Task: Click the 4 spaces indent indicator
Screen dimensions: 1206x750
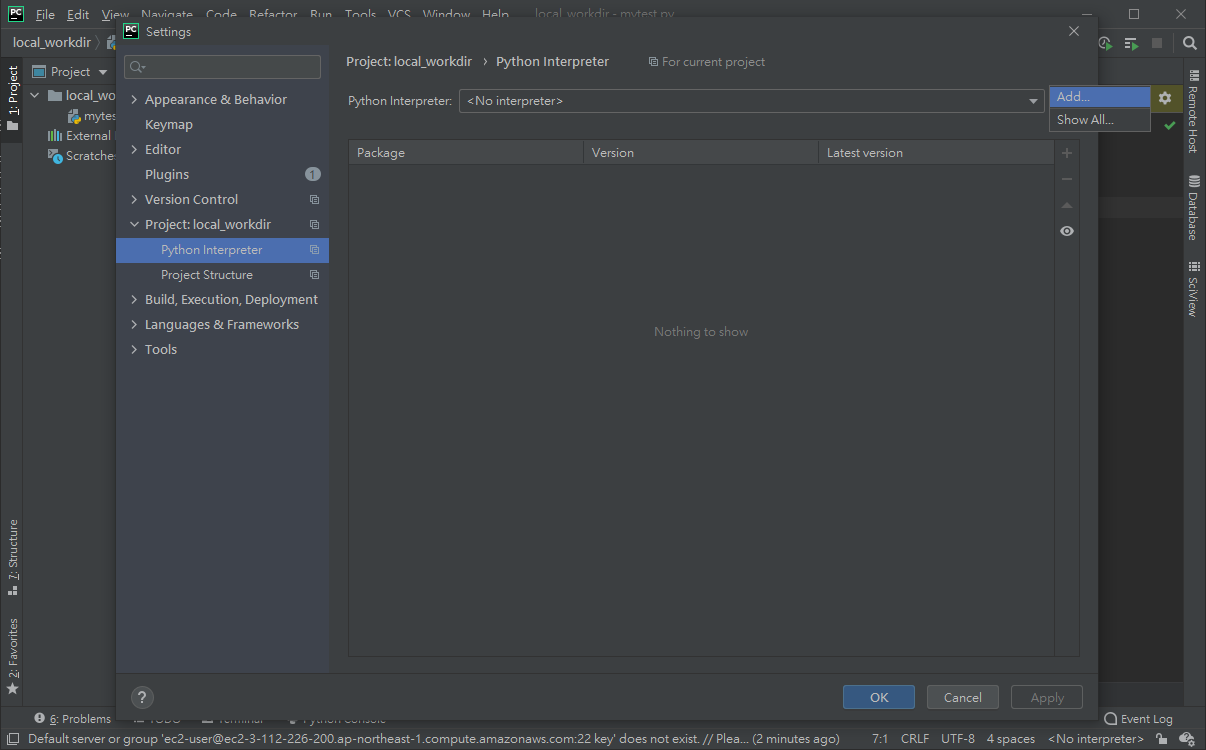Action: tap(1011, 739)
